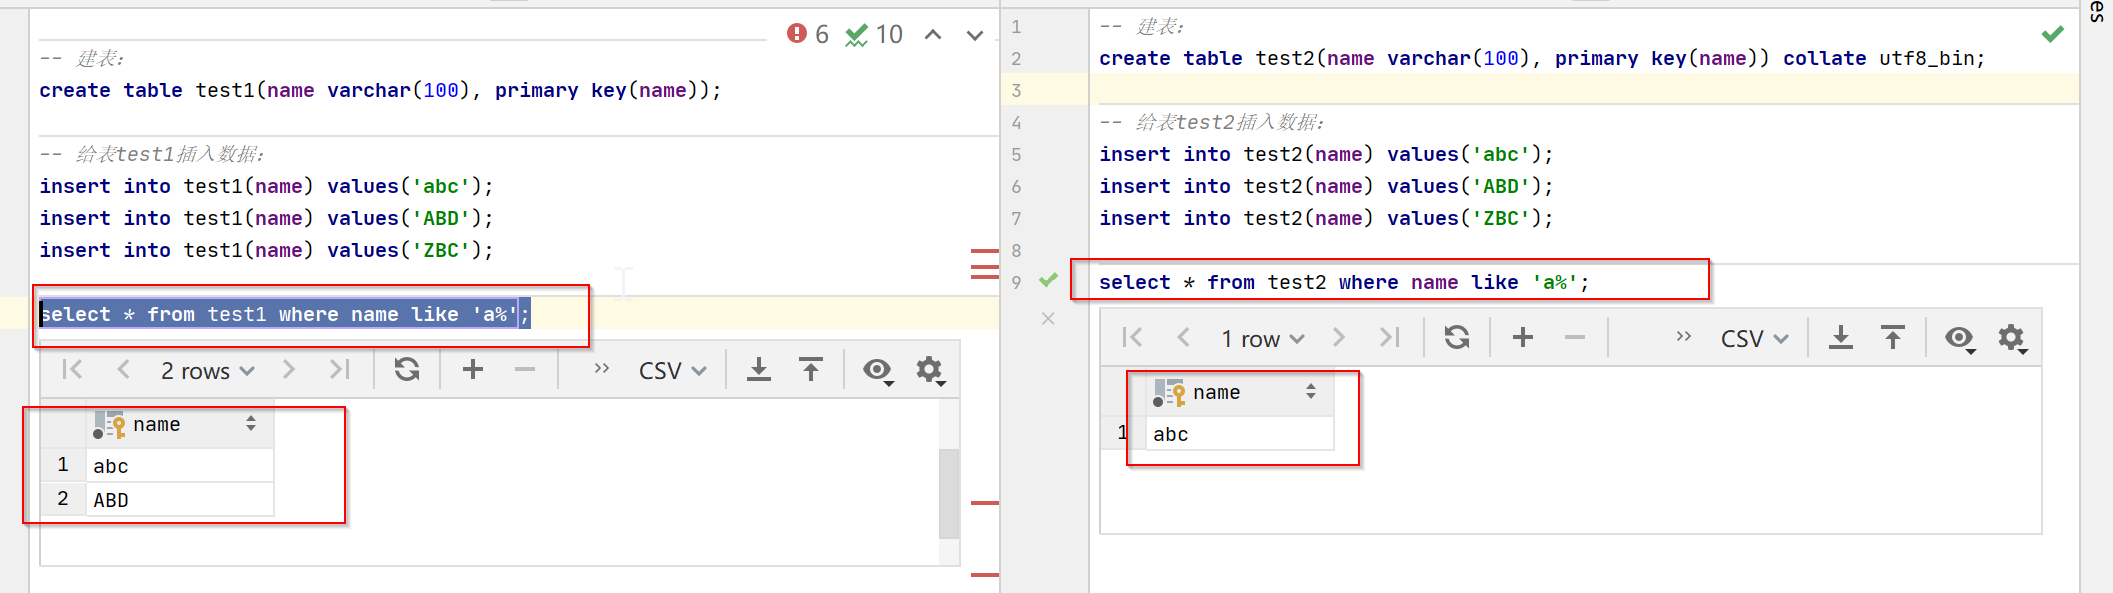This screenshot has width=2113, height=593.
Task: Close the right query result panel
Action: (x=1048, y=319)
